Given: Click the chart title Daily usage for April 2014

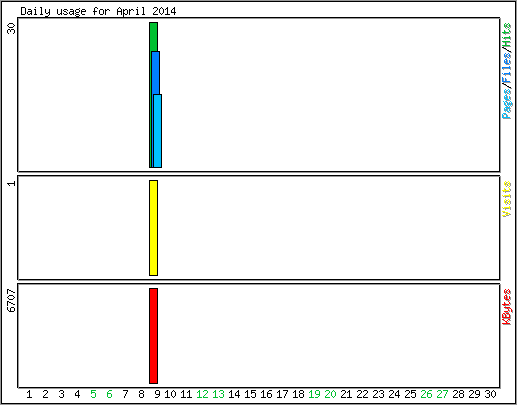Looking at the screenshot, I should [x=98, y=11].
